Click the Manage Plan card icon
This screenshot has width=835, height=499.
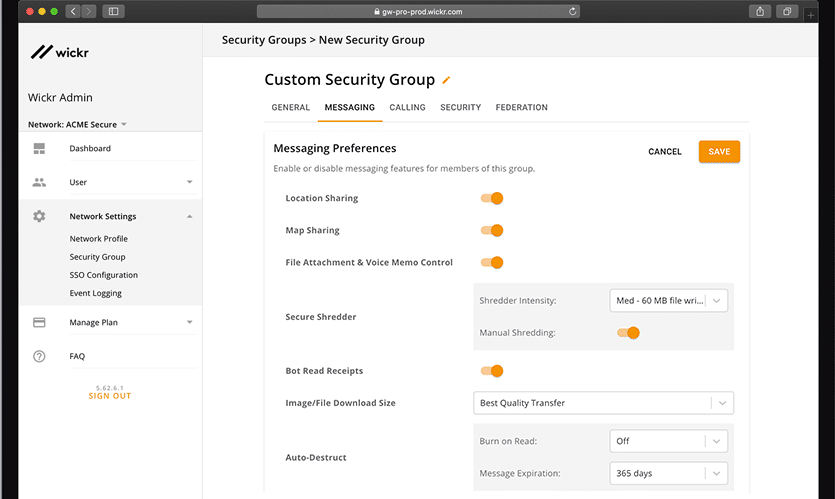(x=39, y=322)
